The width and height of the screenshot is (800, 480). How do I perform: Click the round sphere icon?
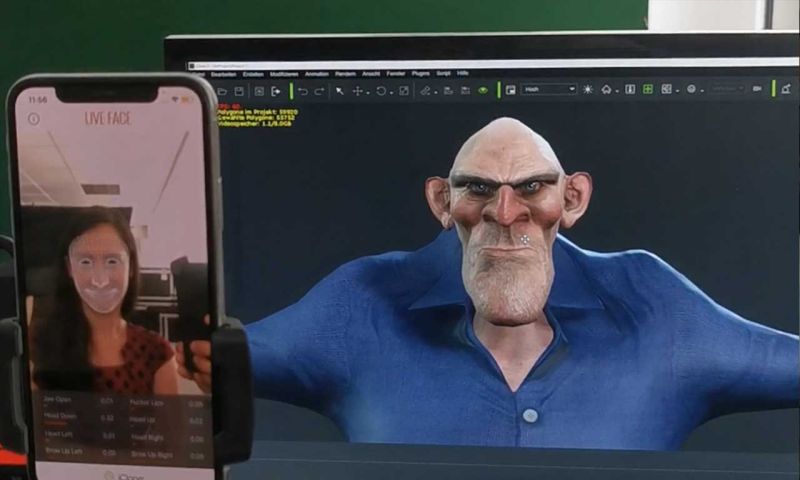point(691,89)
